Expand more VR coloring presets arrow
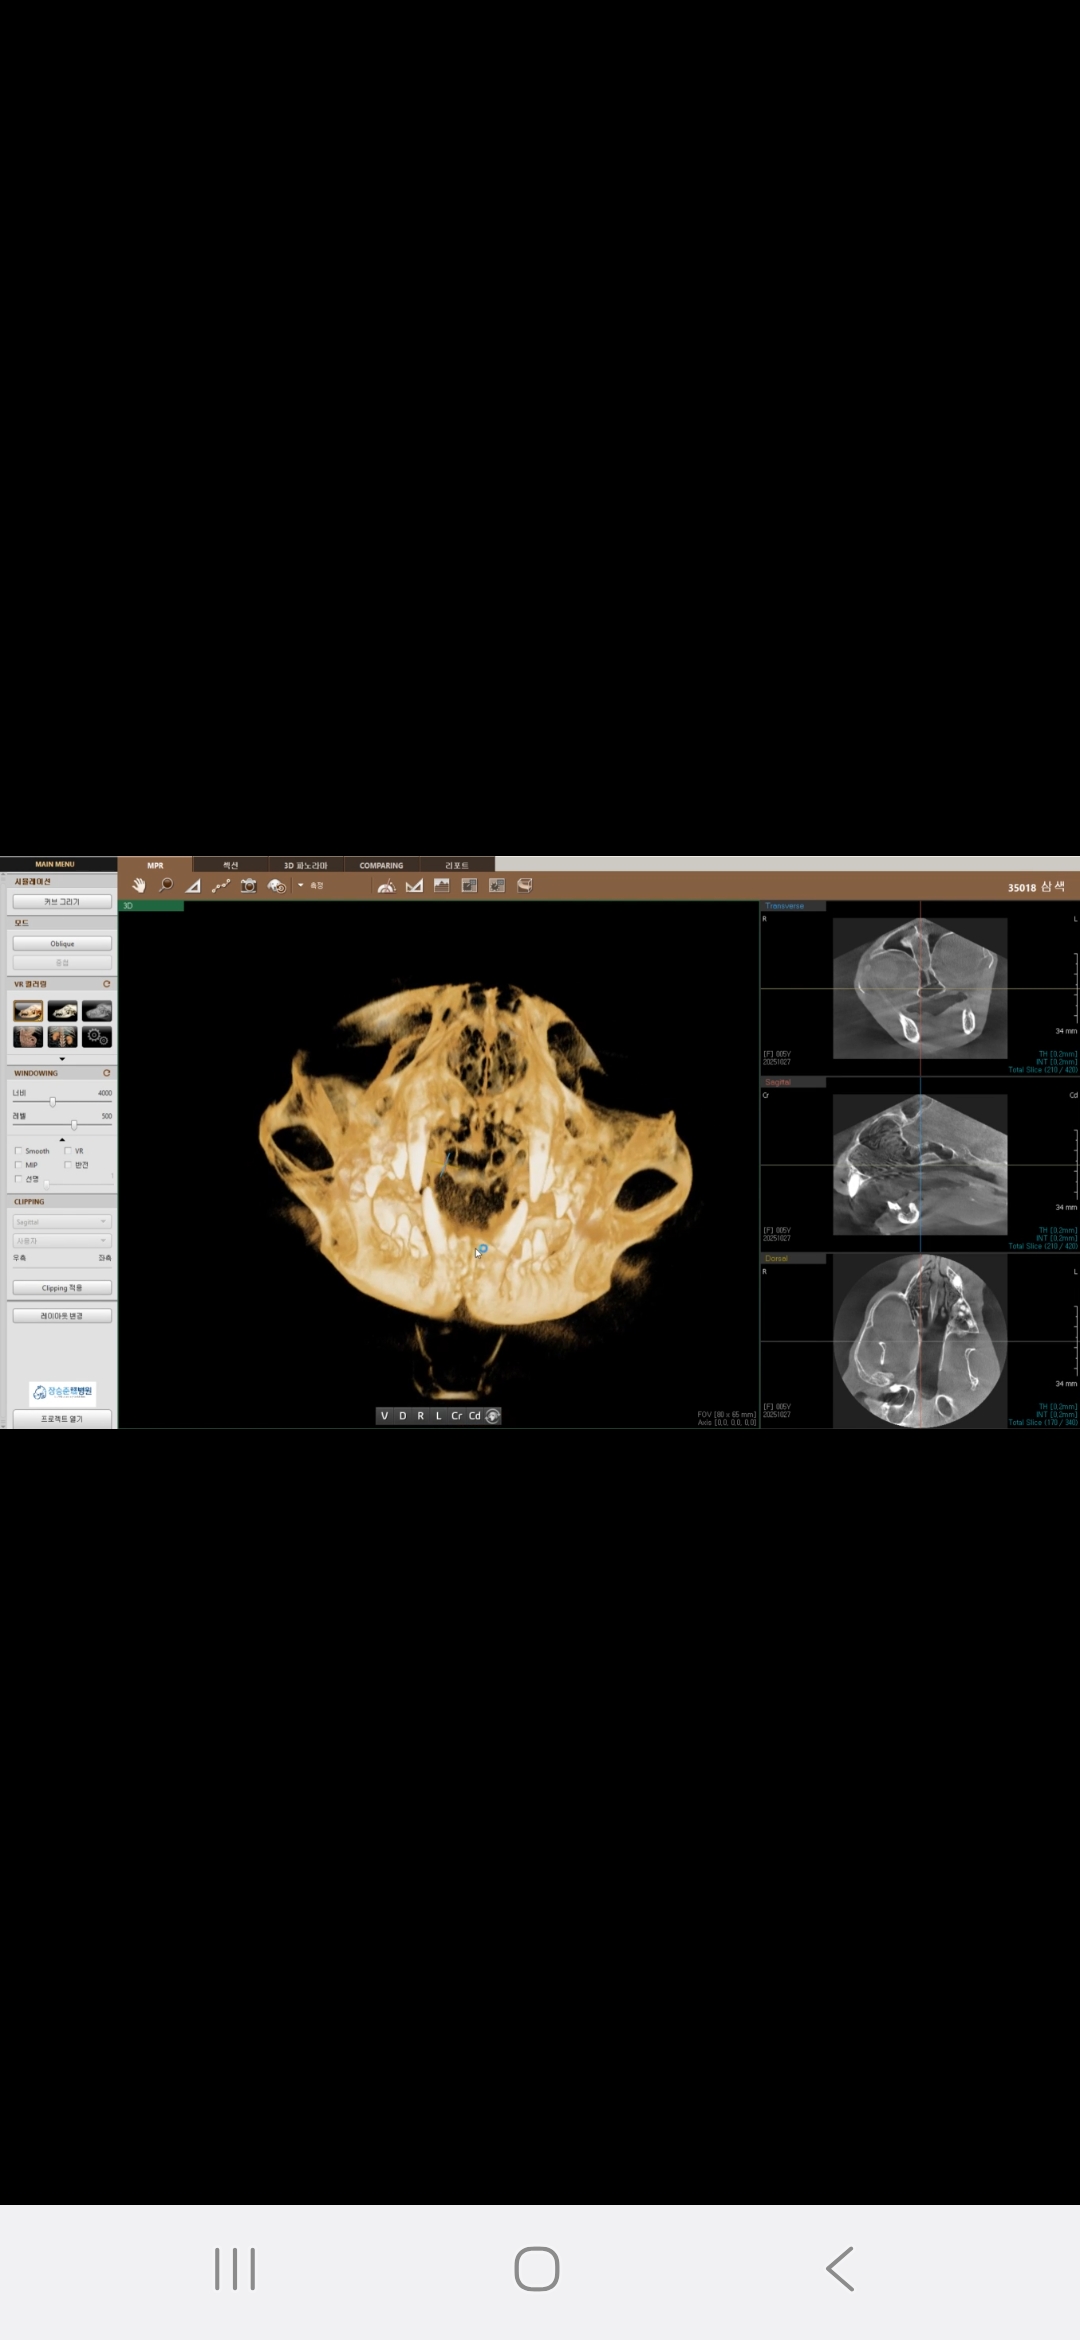Screen dimensions: 1080x2340 [62, 1058]
